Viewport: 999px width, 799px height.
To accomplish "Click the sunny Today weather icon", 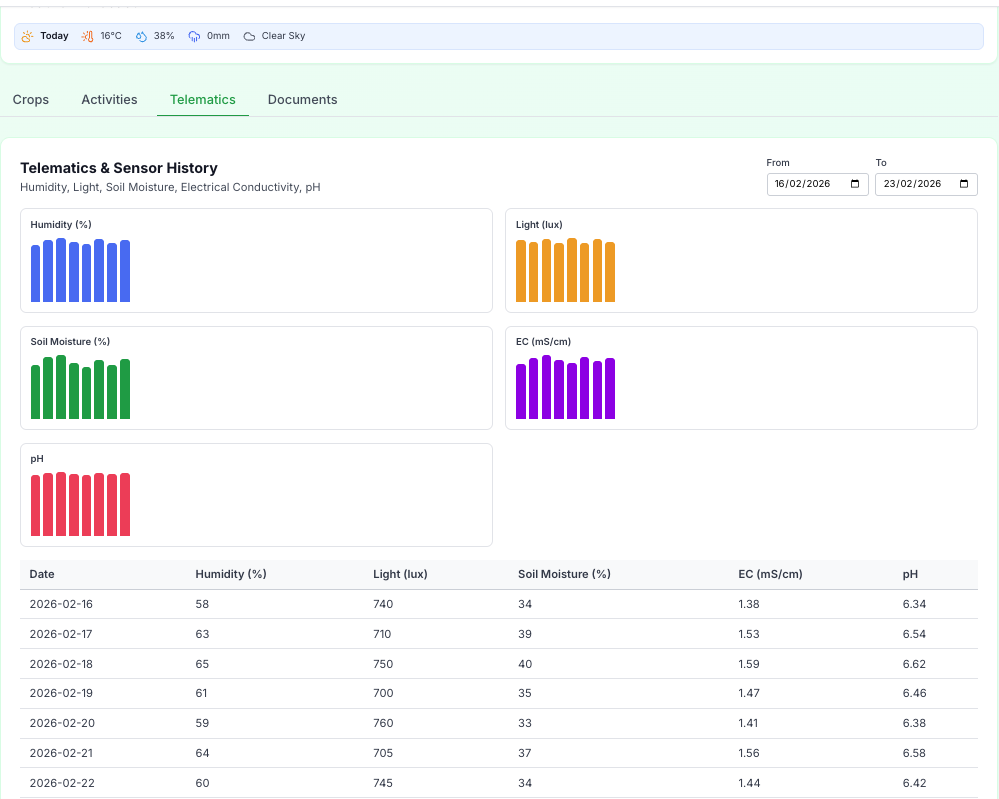I will click(27, 36).
